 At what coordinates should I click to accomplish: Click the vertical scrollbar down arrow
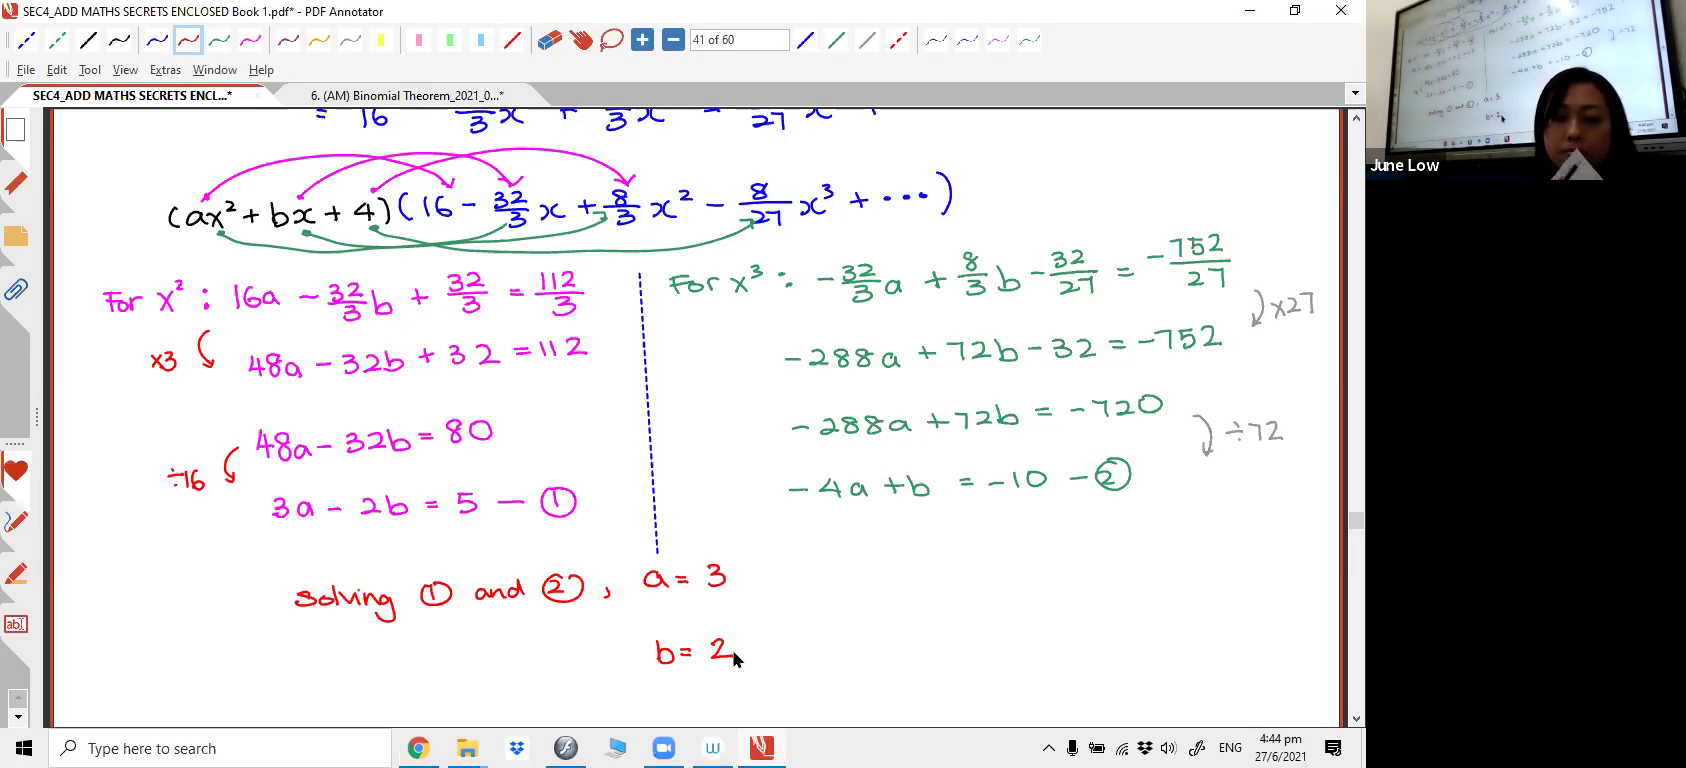coord(1356,719)
